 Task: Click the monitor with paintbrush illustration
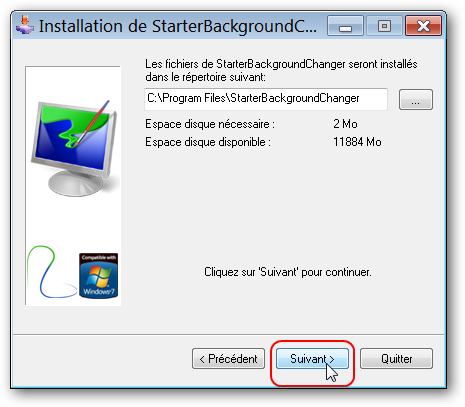pyautogui.click(x=74, y=147)
